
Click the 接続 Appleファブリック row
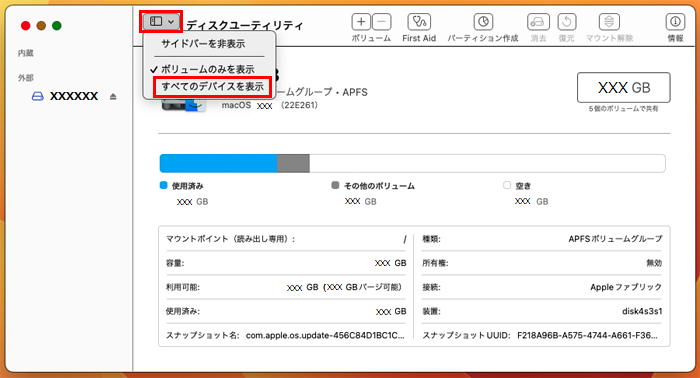coord(542,287)
